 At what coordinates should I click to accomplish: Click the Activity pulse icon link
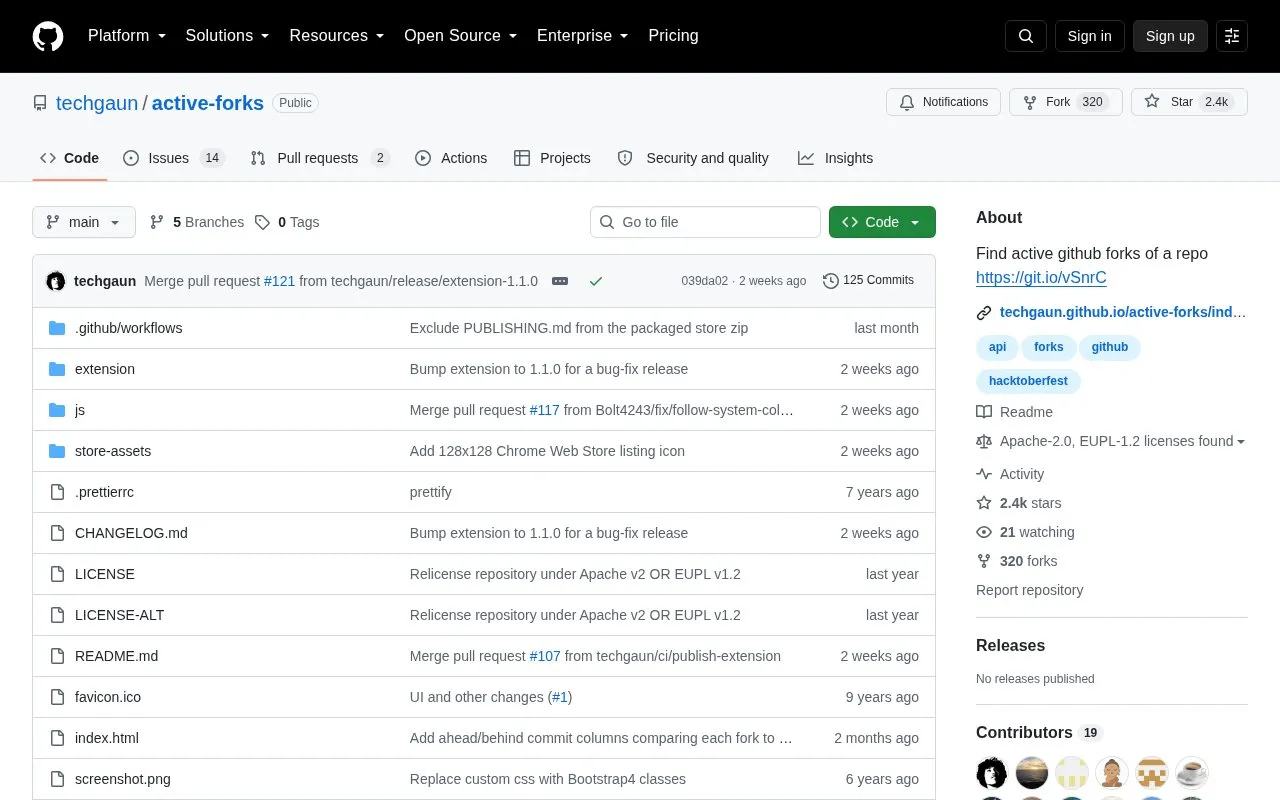click(x=984, y=474)
